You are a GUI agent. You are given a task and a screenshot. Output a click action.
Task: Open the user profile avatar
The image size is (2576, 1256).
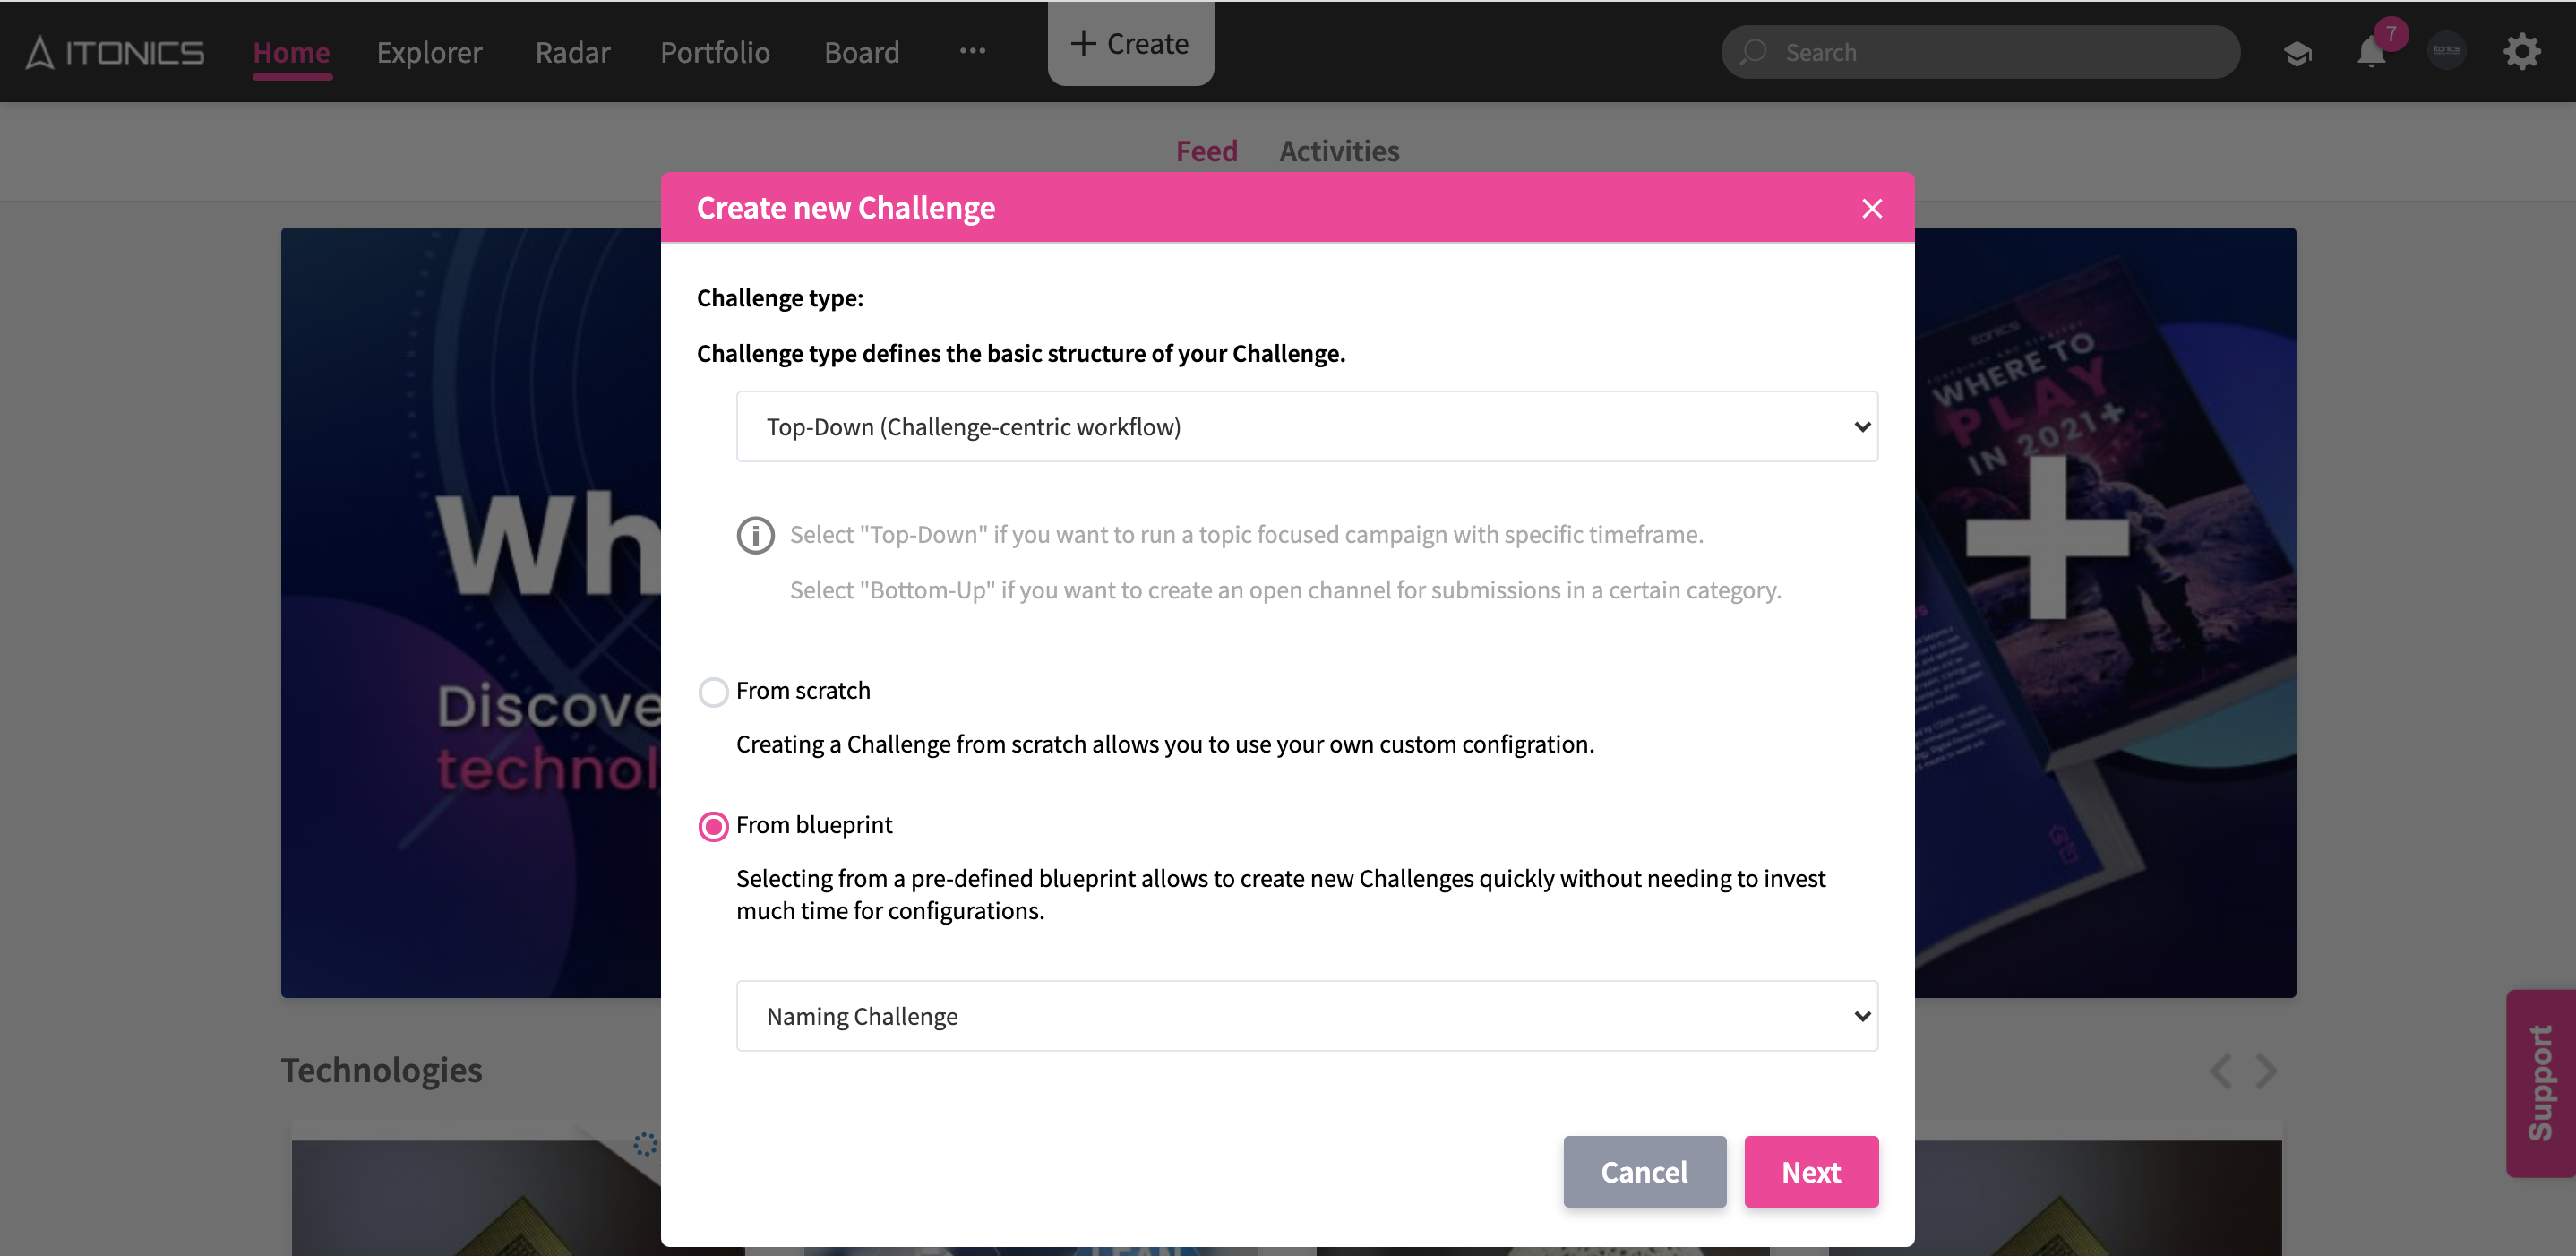pyautogui.click(x=2446, y=51)
